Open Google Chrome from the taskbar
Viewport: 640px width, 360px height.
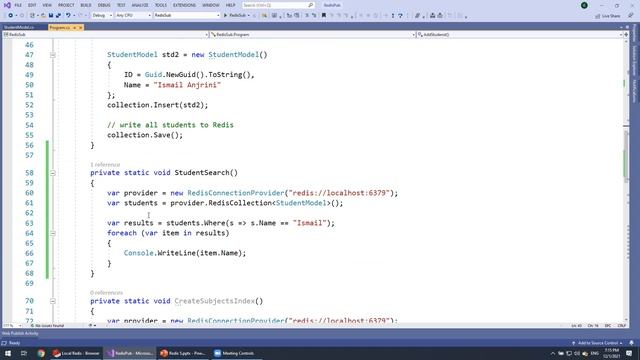point(41,353)
